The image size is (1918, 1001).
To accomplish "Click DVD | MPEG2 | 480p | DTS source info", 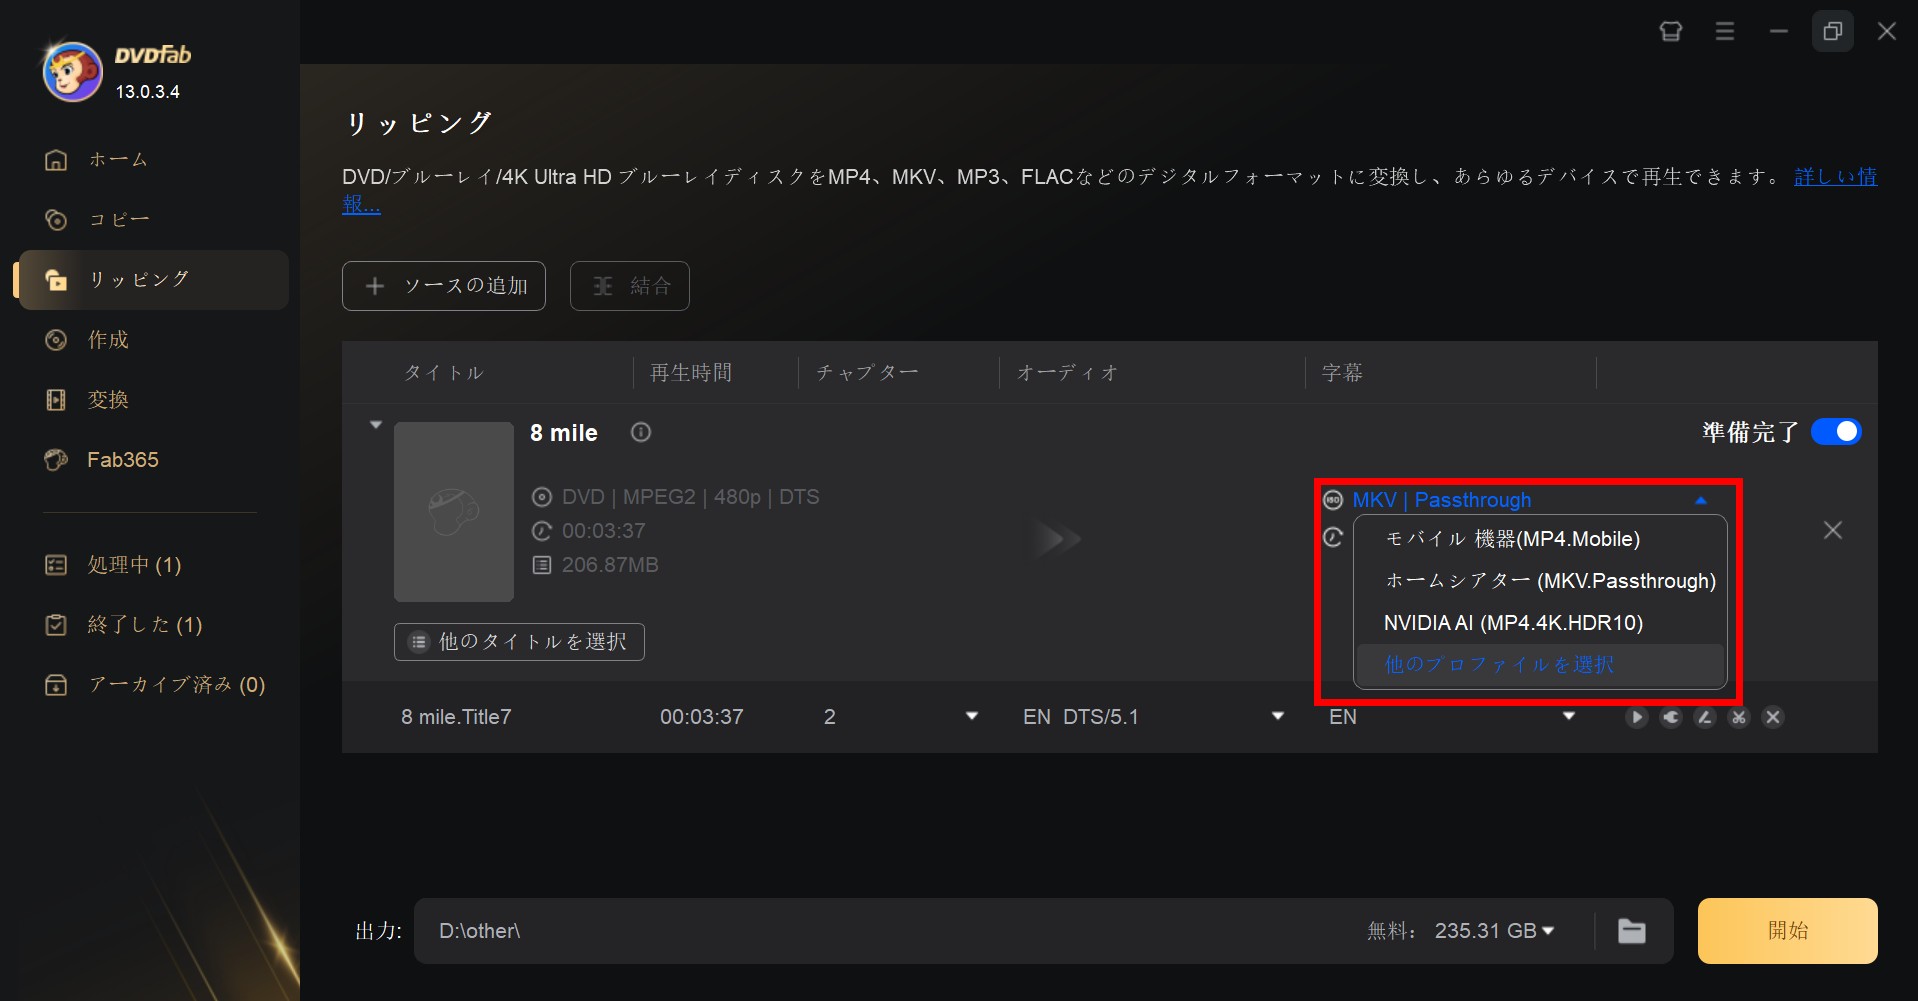I will click(690, 497).
